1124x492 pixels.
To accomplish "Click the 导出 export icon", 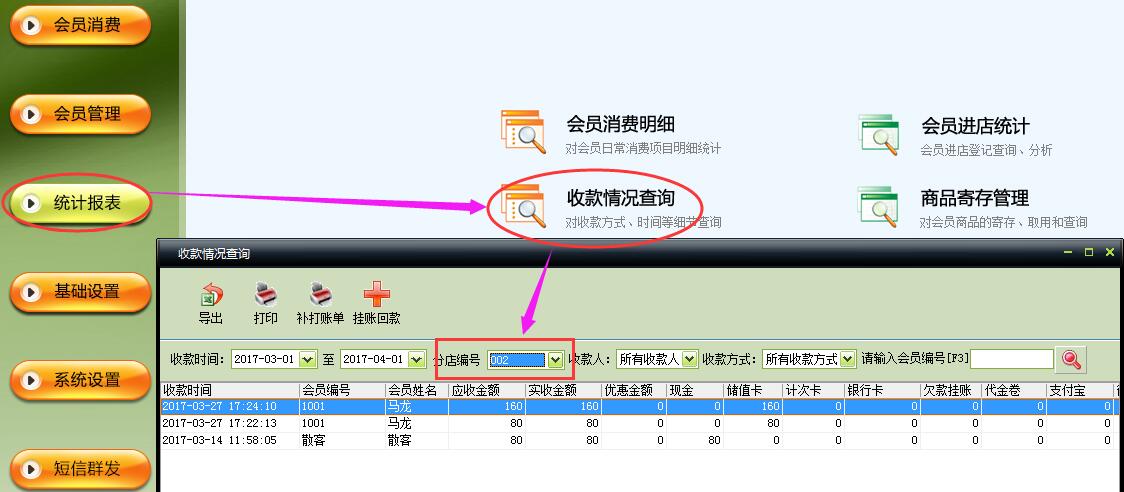I will (x=211, y=294).
